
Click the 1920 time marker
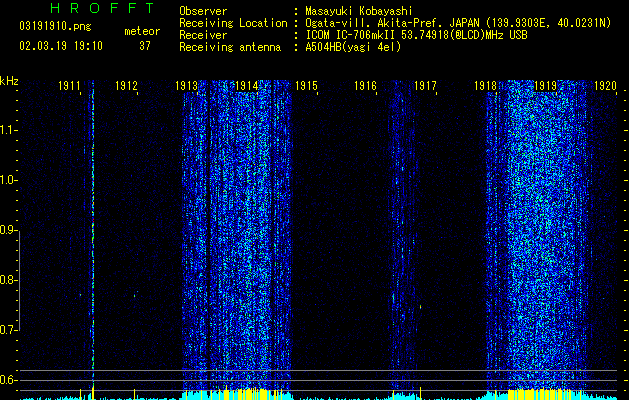click(605, 86)
